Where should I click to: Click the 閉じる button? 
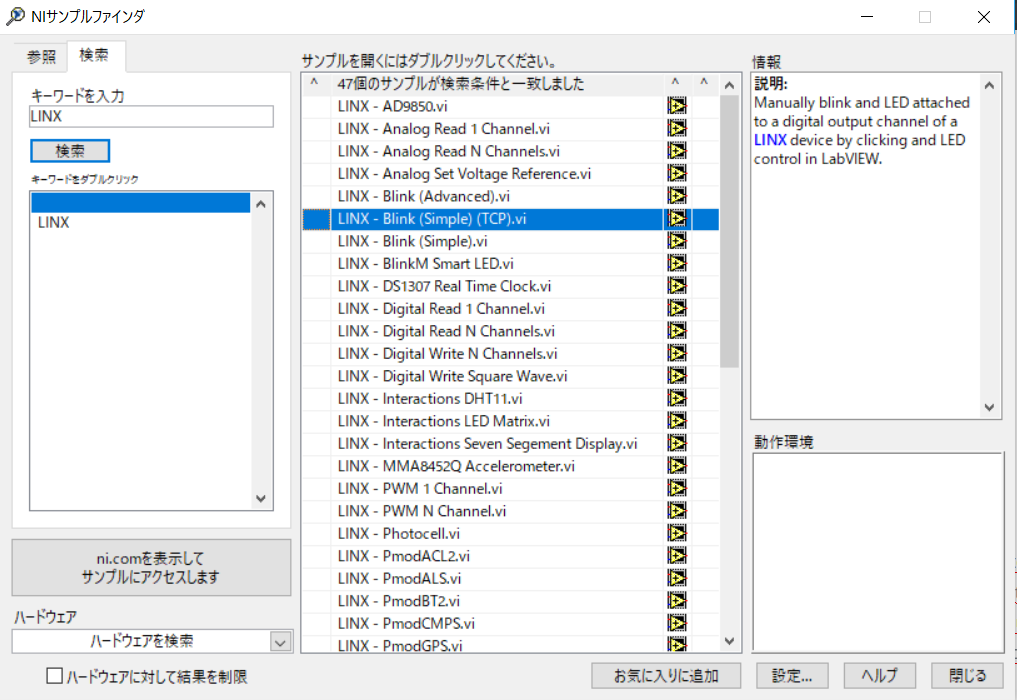[x=967, y=675]
